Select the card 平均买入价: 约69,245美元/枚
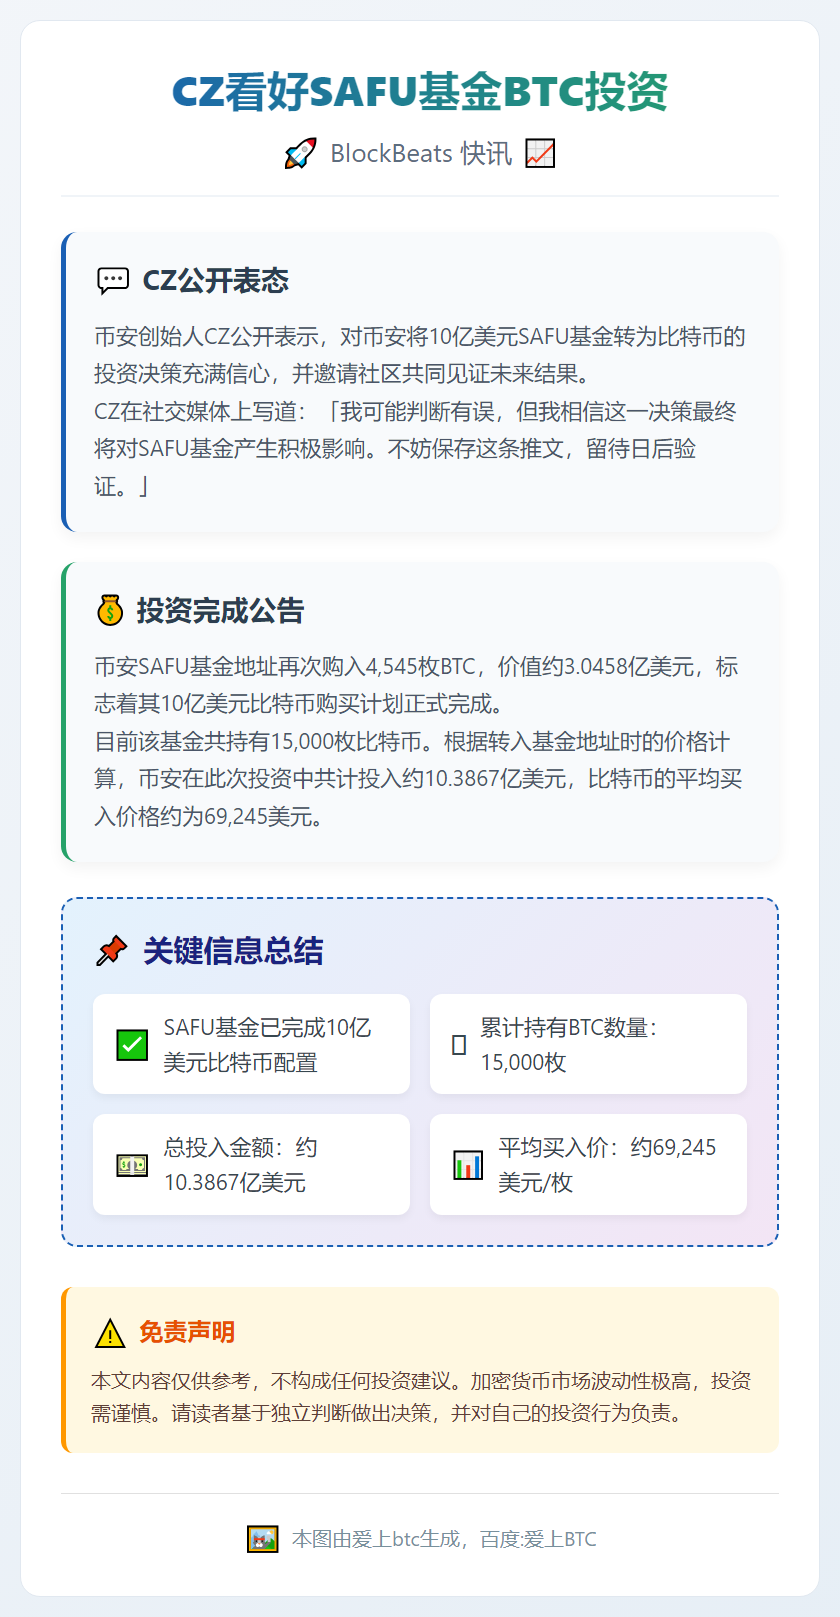Image resolution: width=840 pixels, height=1617 pixels. [x=588, y=1164]
